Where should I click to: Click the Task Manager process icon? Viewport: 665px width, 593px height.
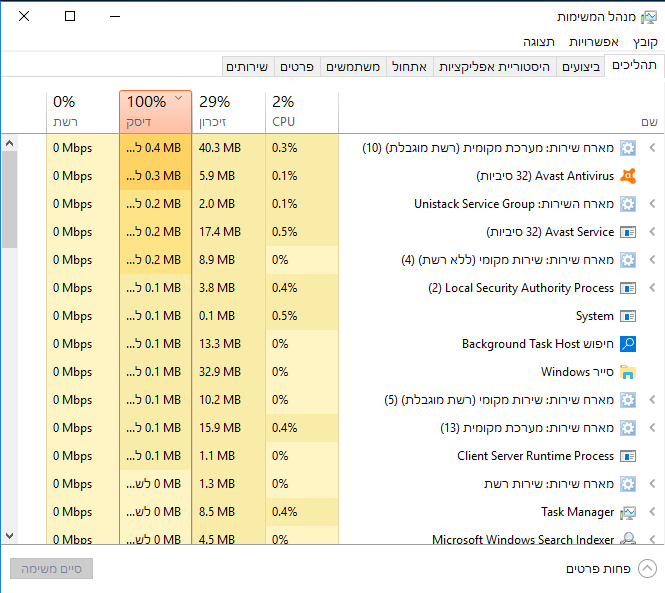[x=628, y=512]
